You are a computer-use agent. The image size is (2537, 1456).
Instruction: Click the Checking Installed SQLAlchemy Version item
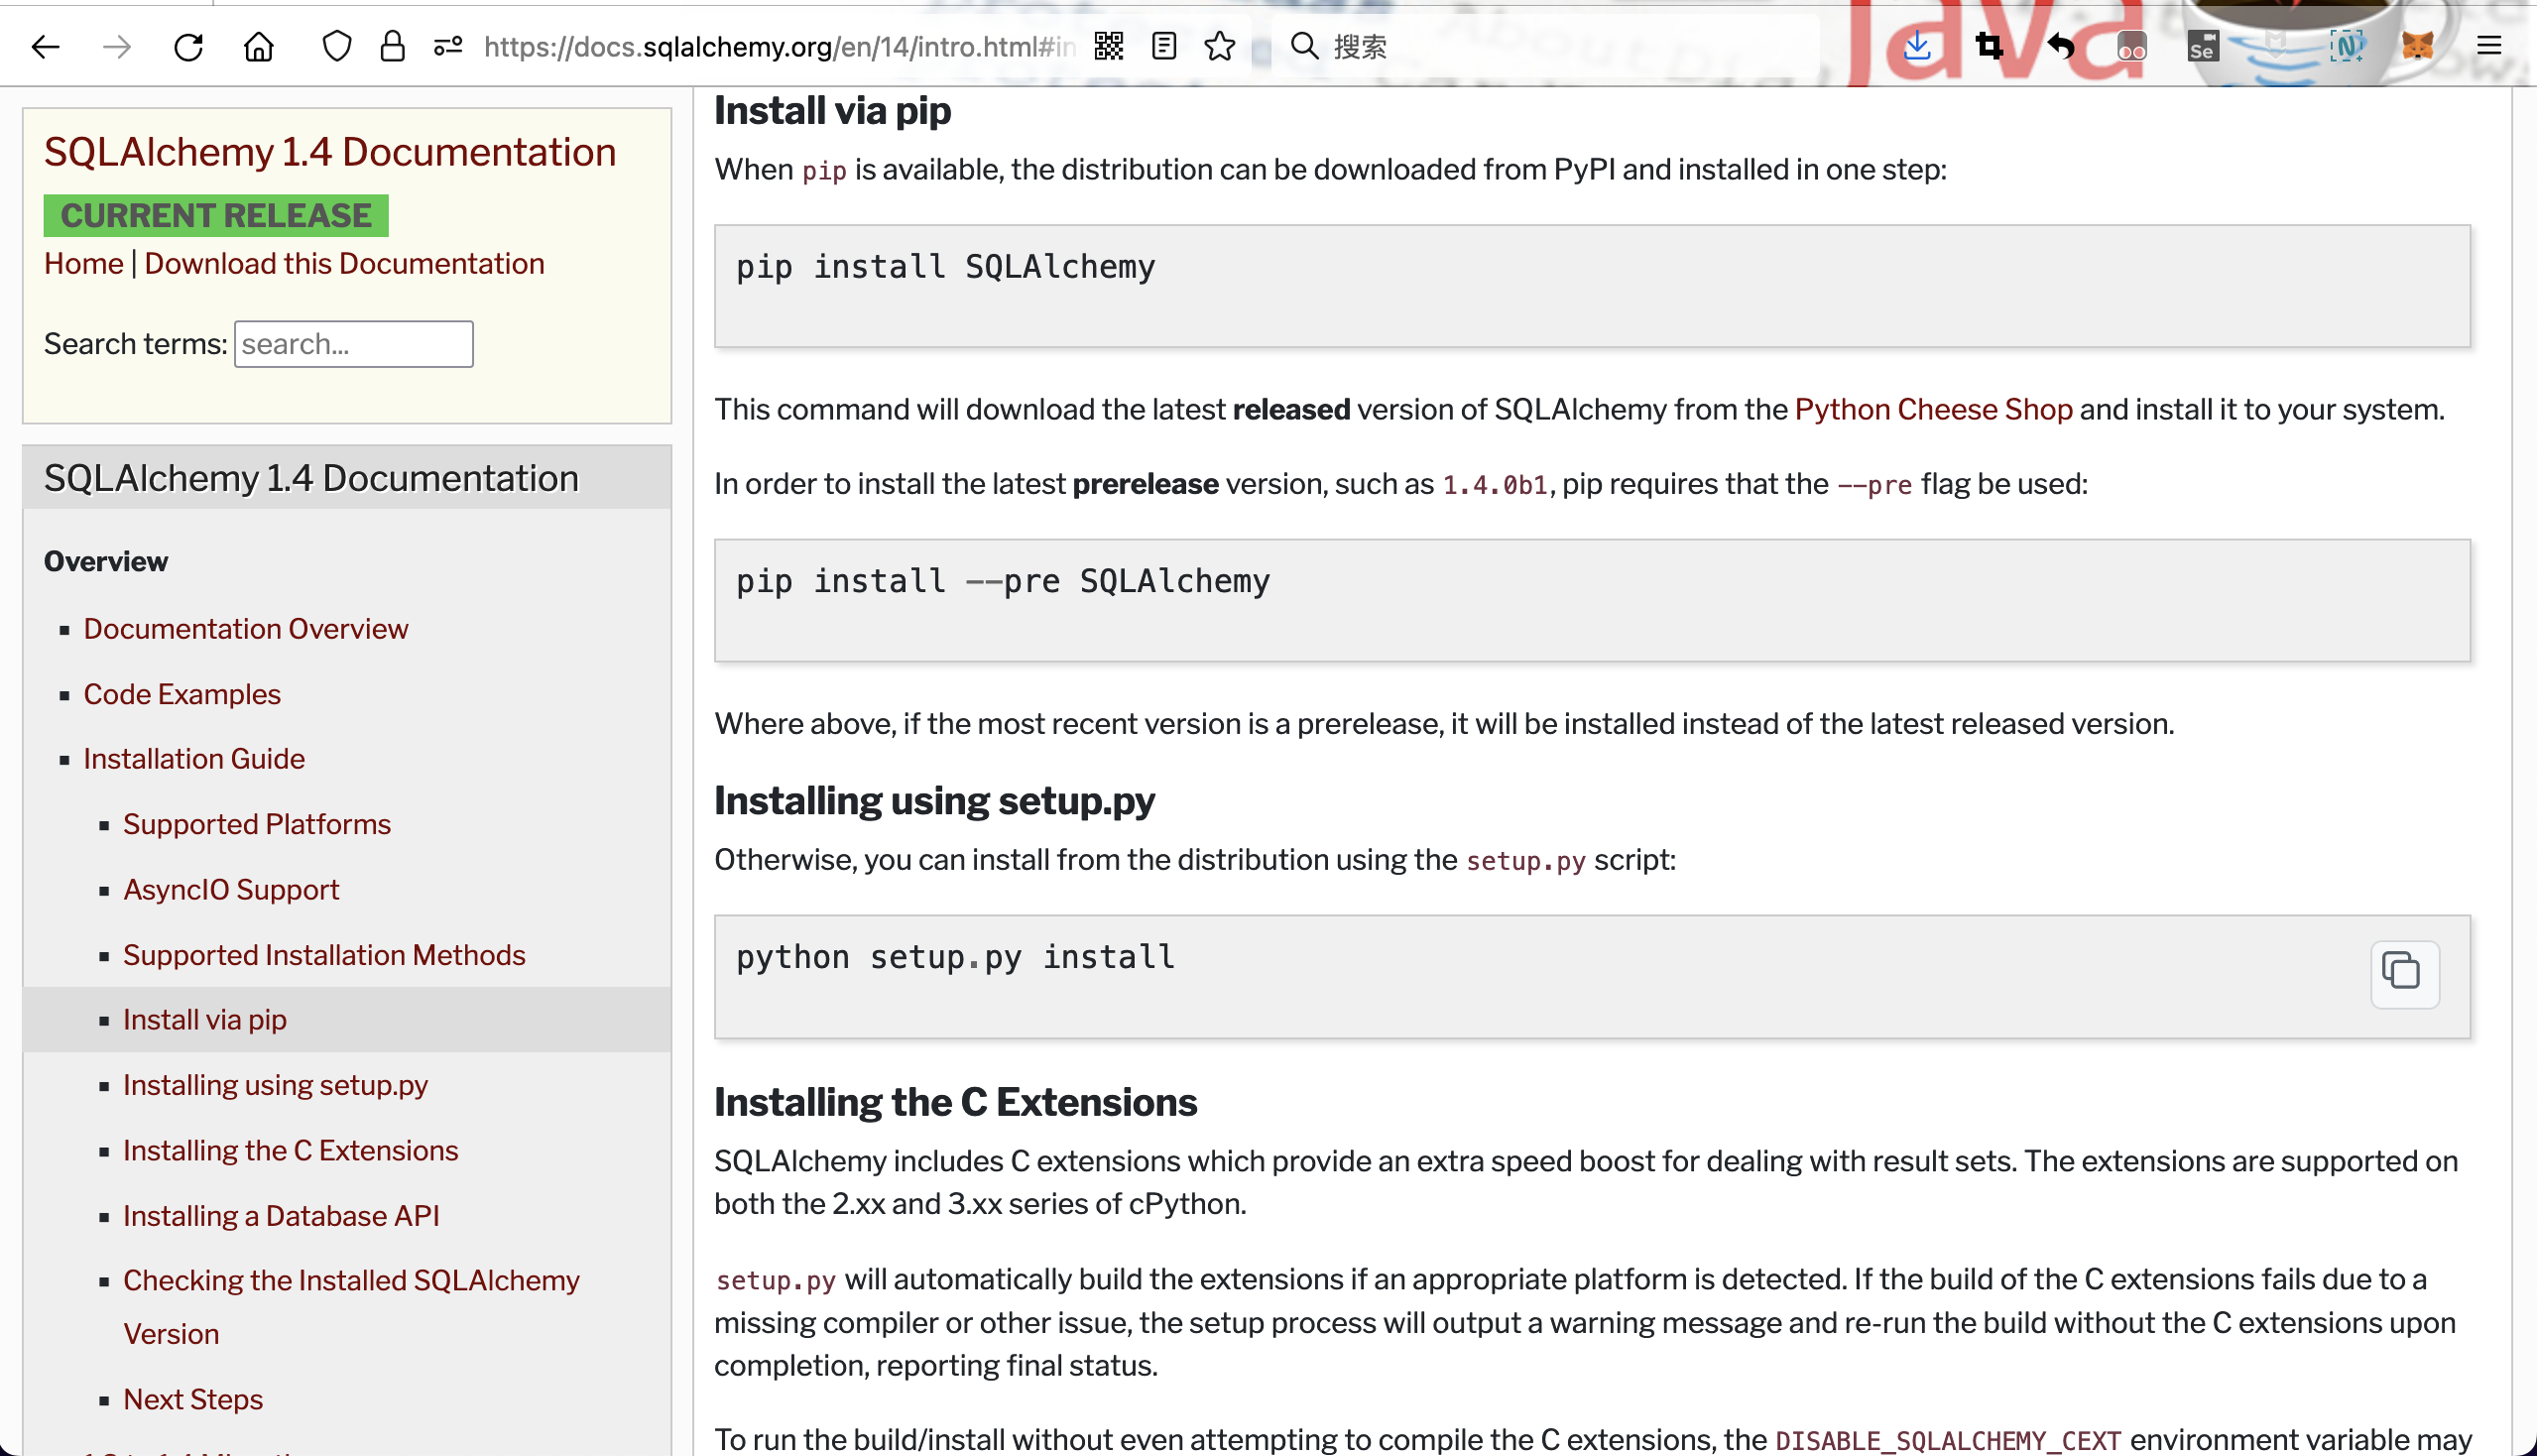pyautogui.click(x=352, y=1308)
